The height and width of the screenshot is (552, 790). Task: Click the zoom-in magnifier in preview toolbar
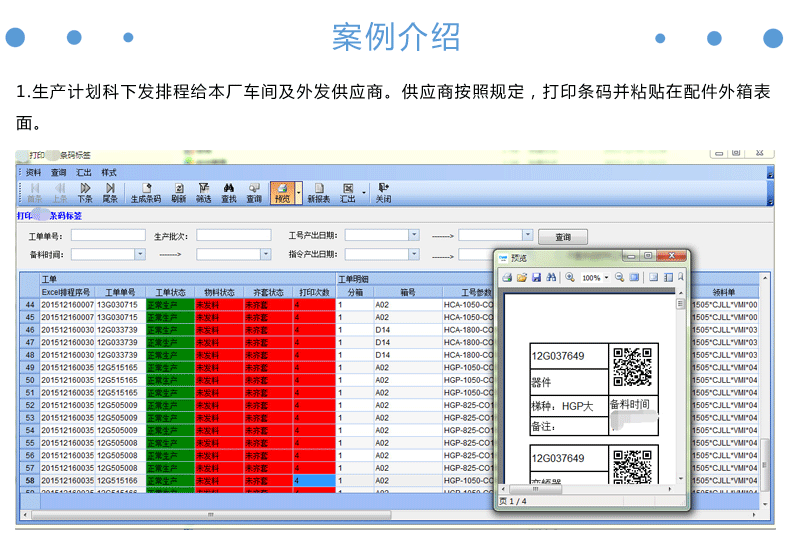570,277
